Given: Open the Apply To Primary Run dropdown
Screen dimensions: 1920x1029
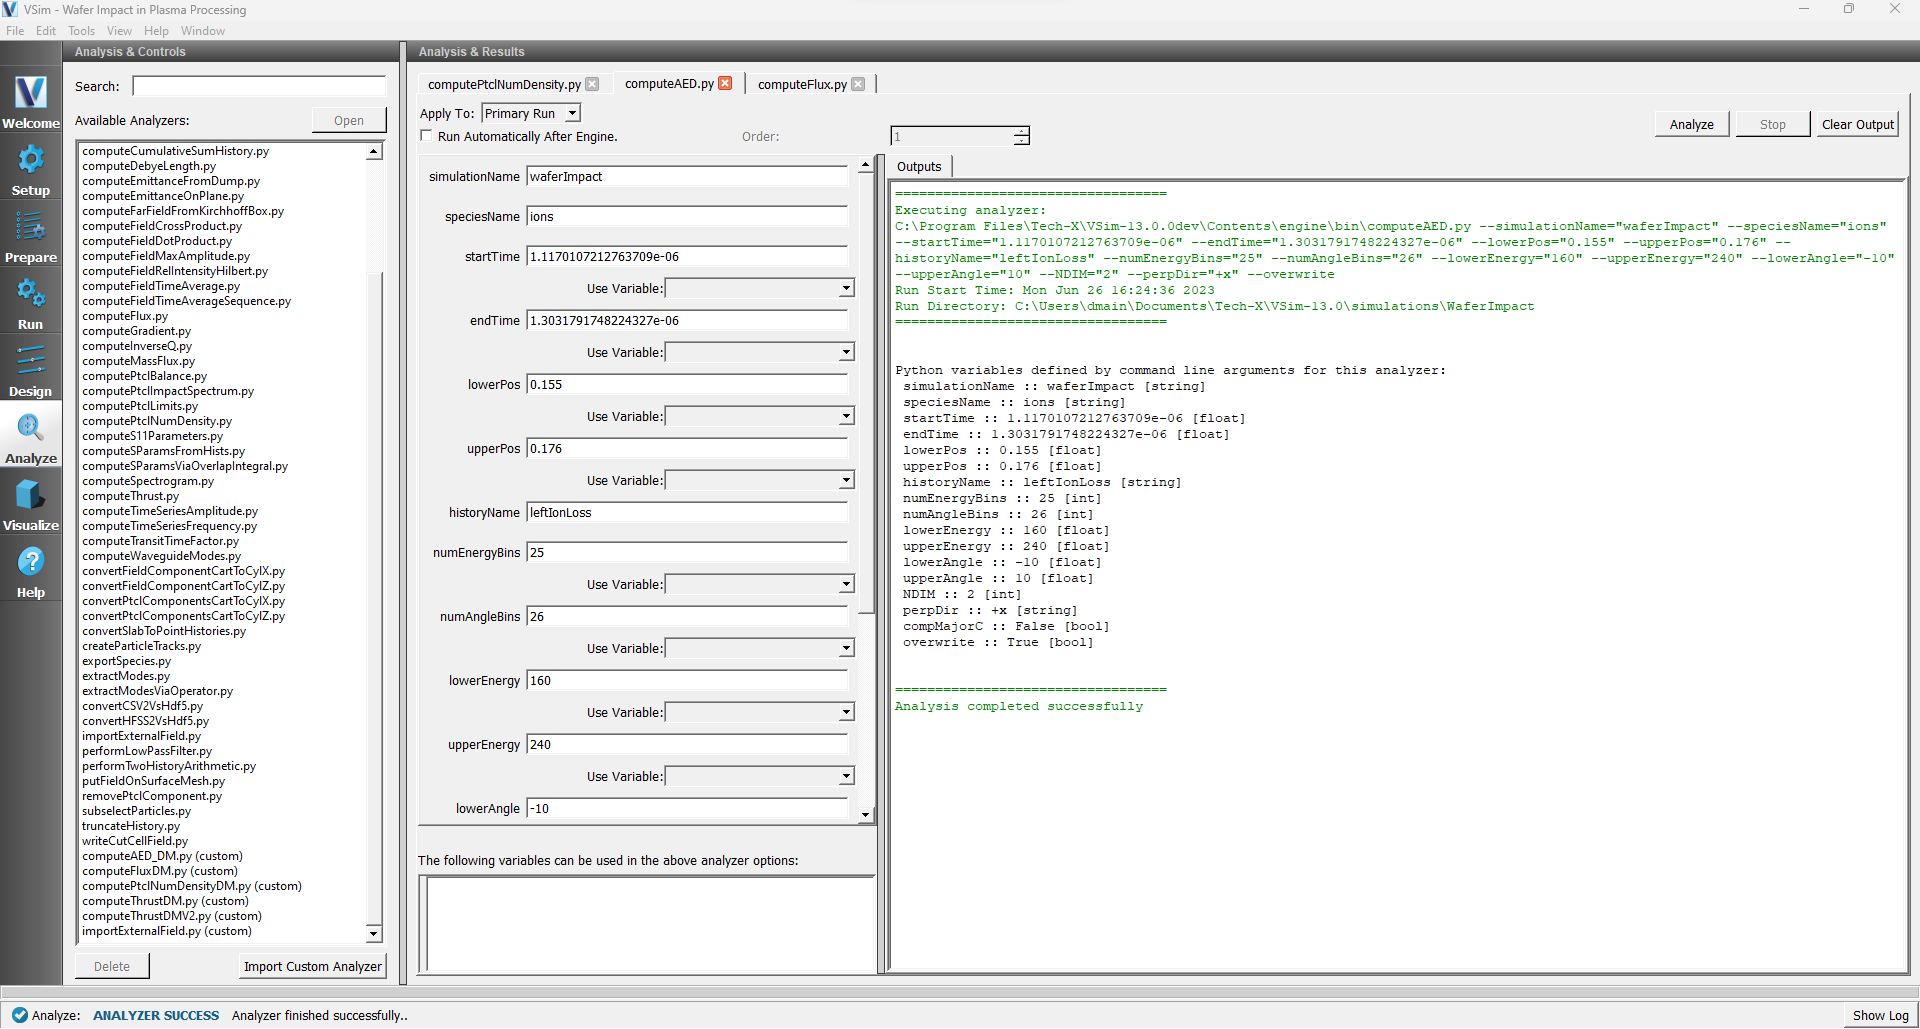Looking at the screenshot, I should (531, 113).
